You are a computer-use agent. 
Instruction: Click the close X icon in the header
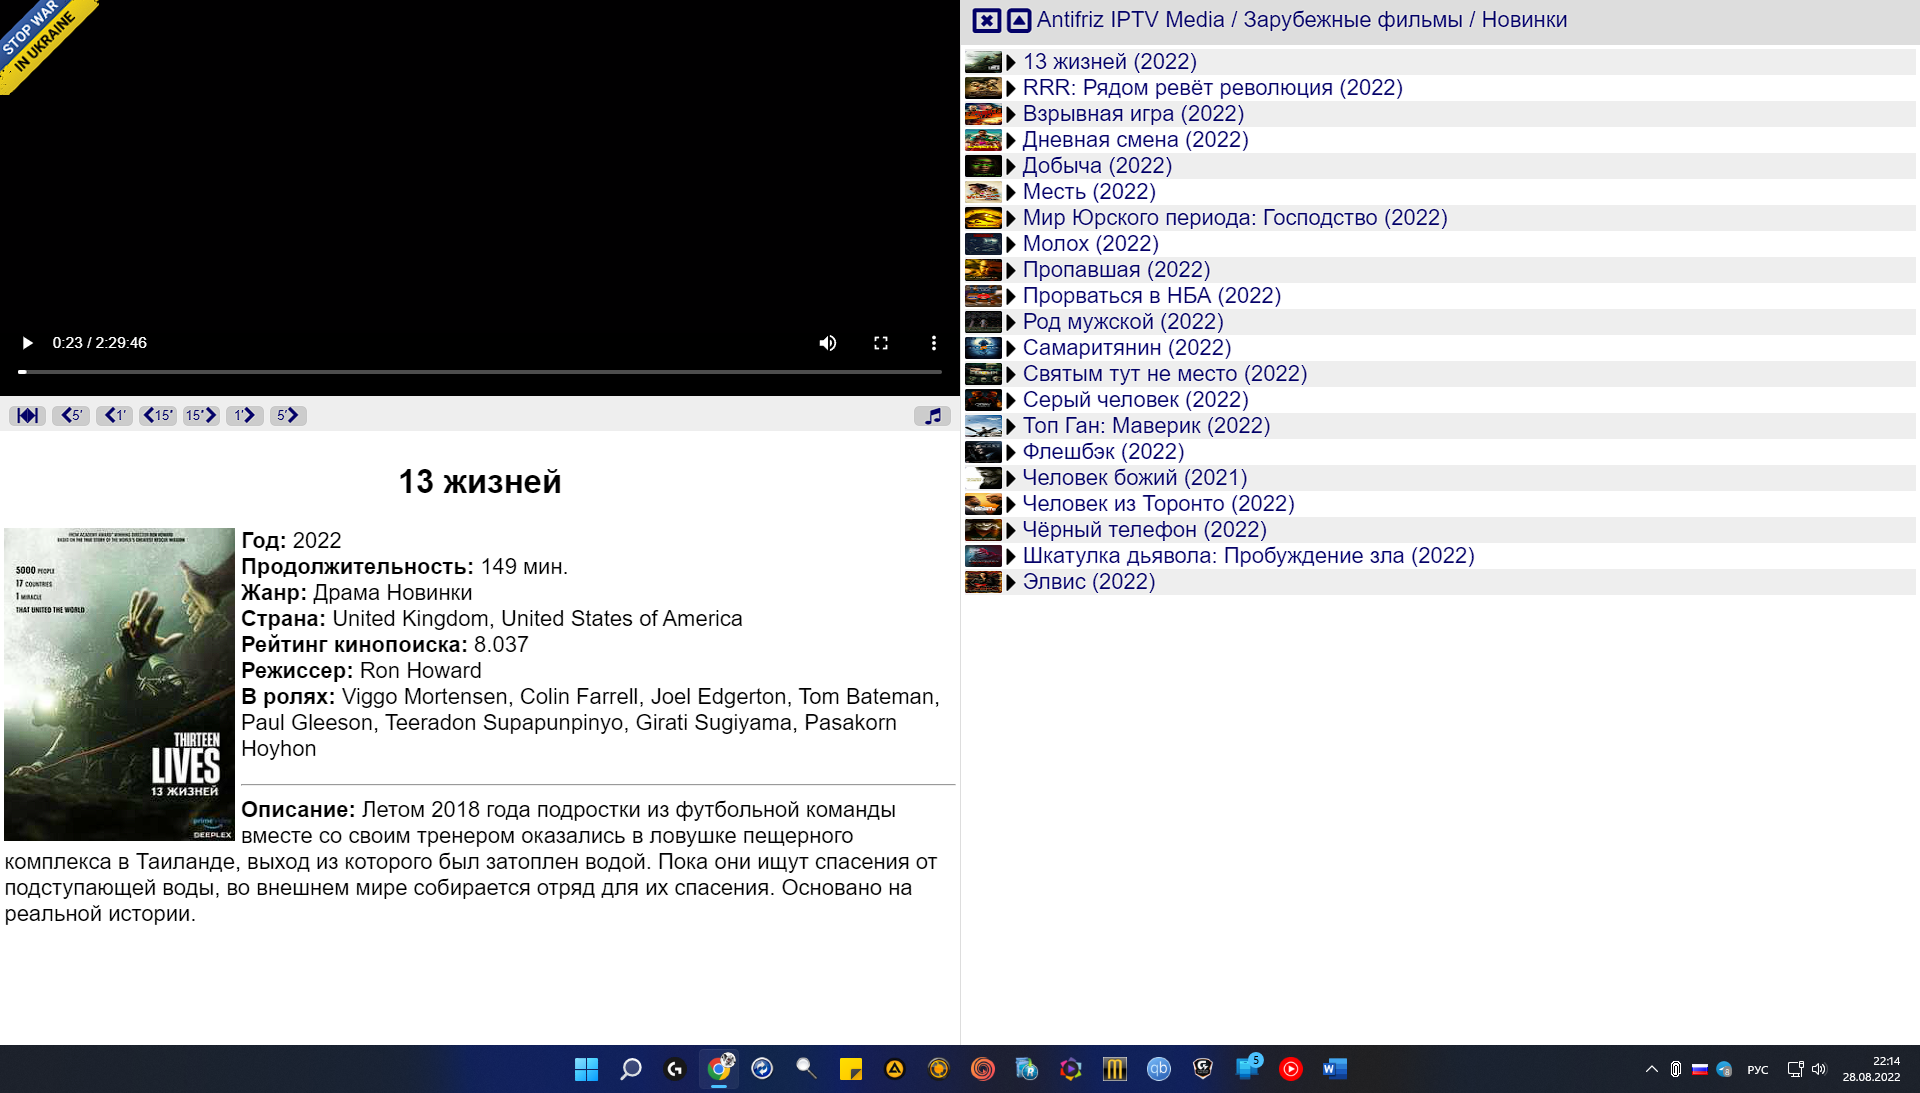coord(986,20)
